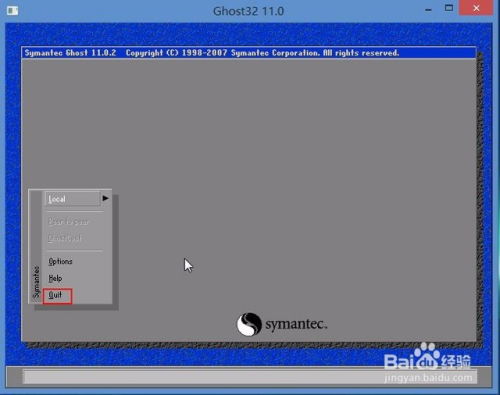Click the symantec wordmark text
500x395 pixels.
point(296,324)
